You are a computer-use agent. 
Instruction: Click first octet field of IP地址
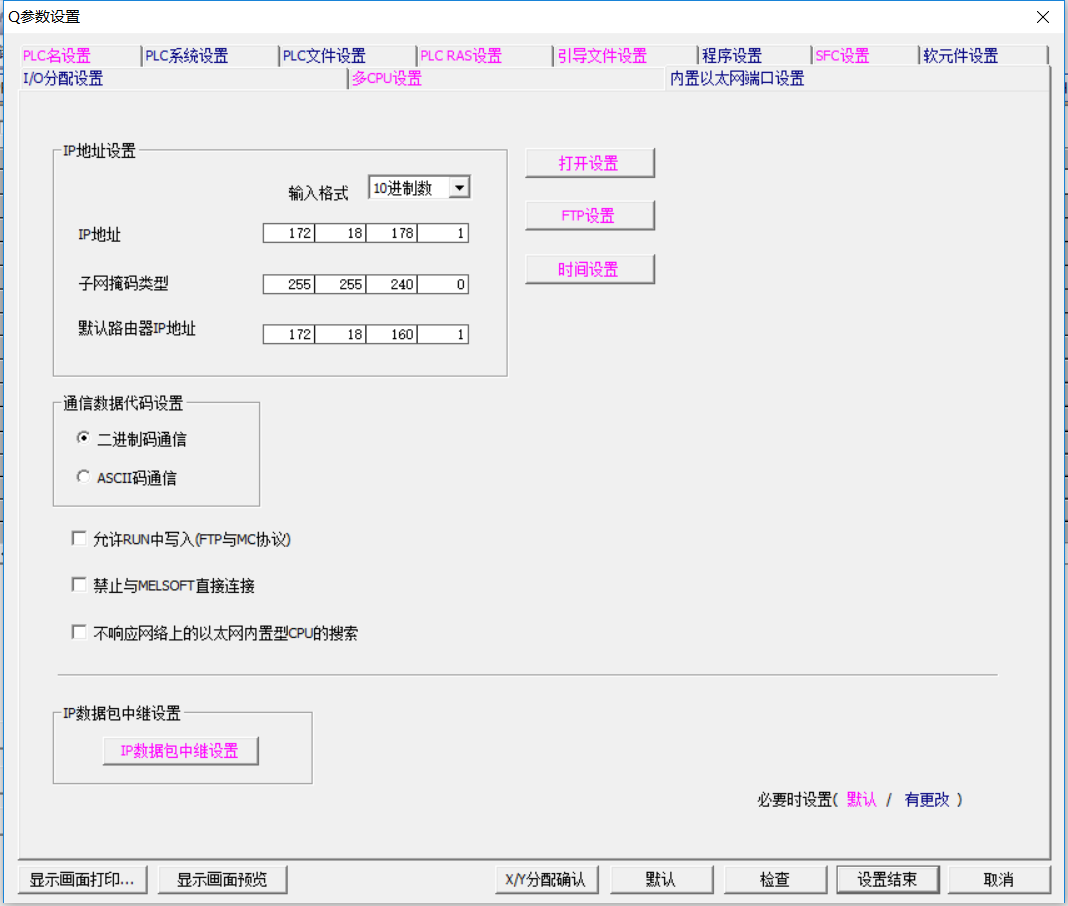290,234
